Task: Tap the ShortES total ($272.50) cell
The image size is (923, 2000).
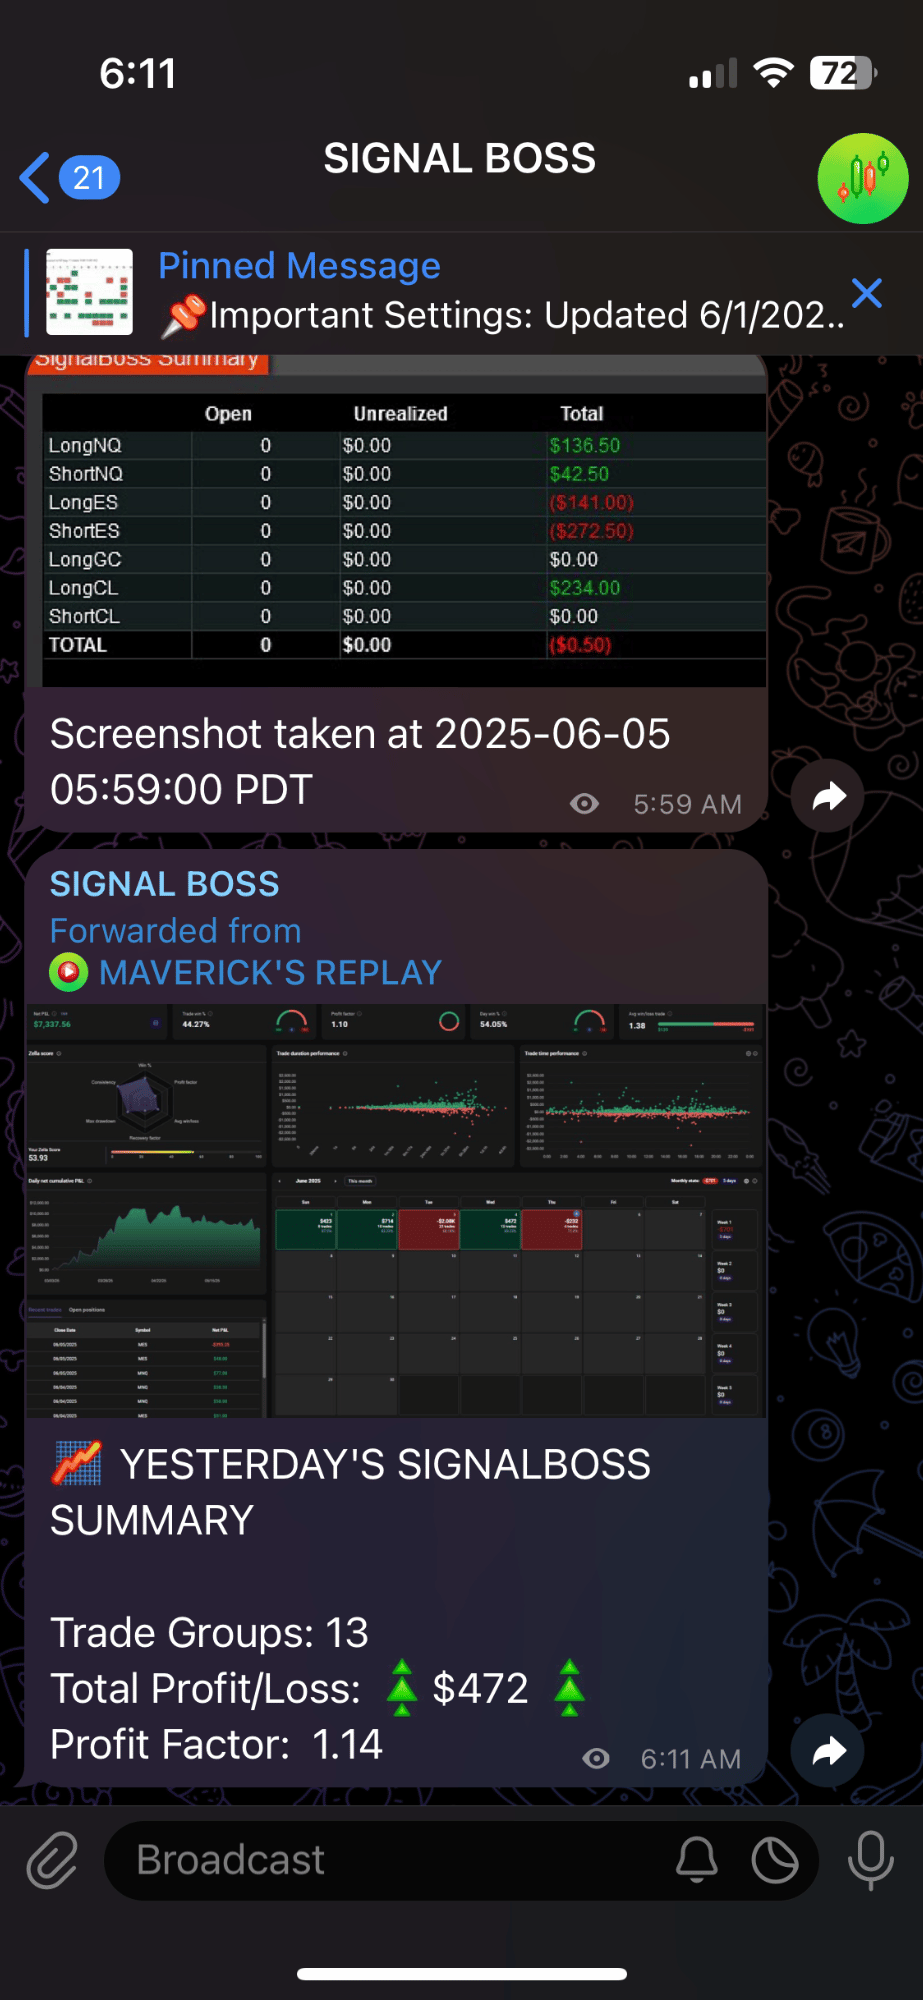Action: point(591,531)
